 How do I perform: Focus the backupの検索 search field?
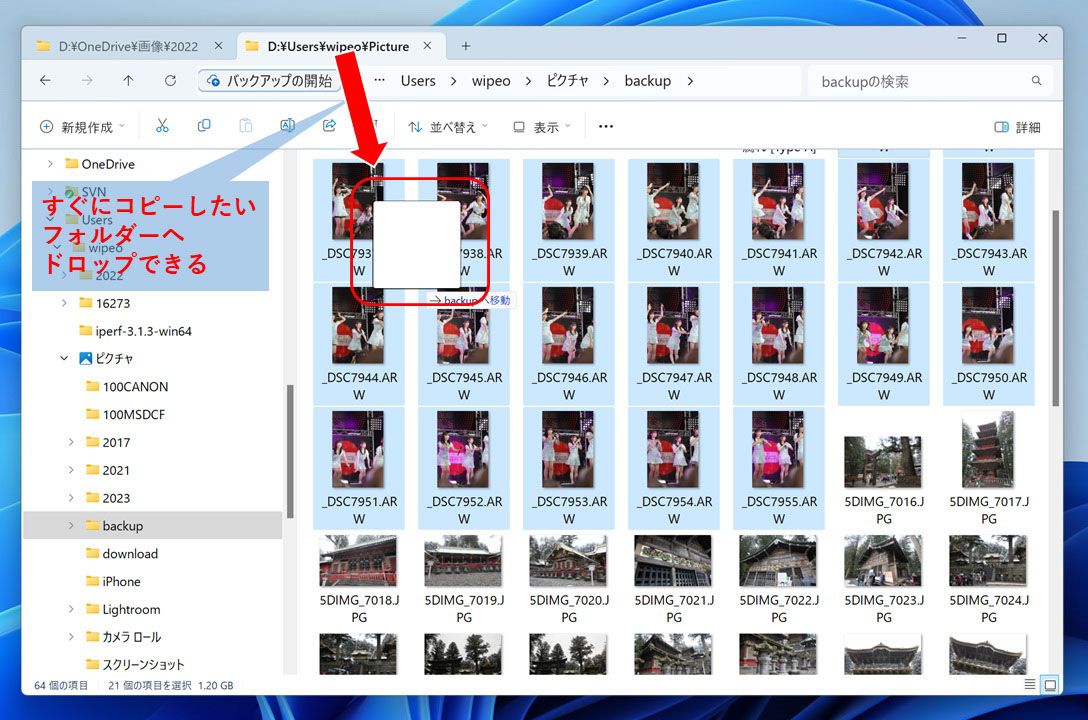point(930,81)
